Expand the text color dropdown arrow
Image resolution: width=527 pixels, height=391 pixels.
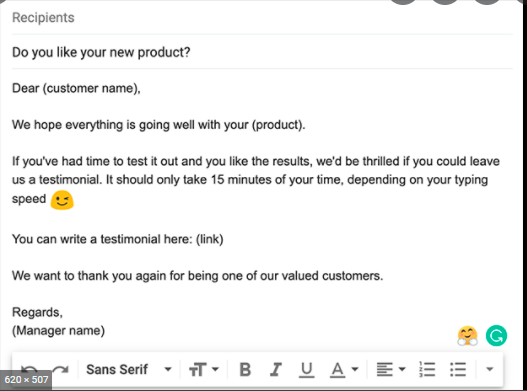(x=355, y=369)
